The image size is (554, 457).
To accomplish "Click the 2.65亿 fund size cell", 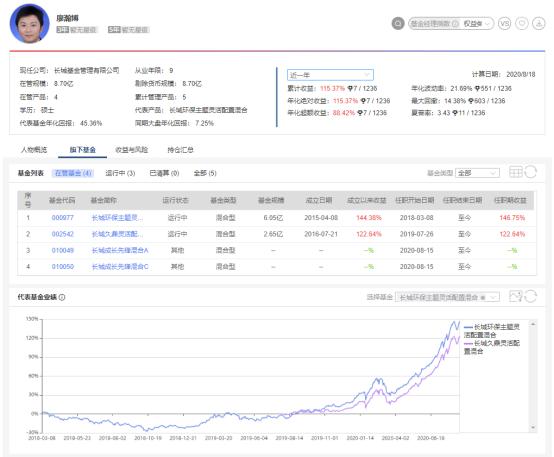I will pyautogui.click(x=273, y=234).
